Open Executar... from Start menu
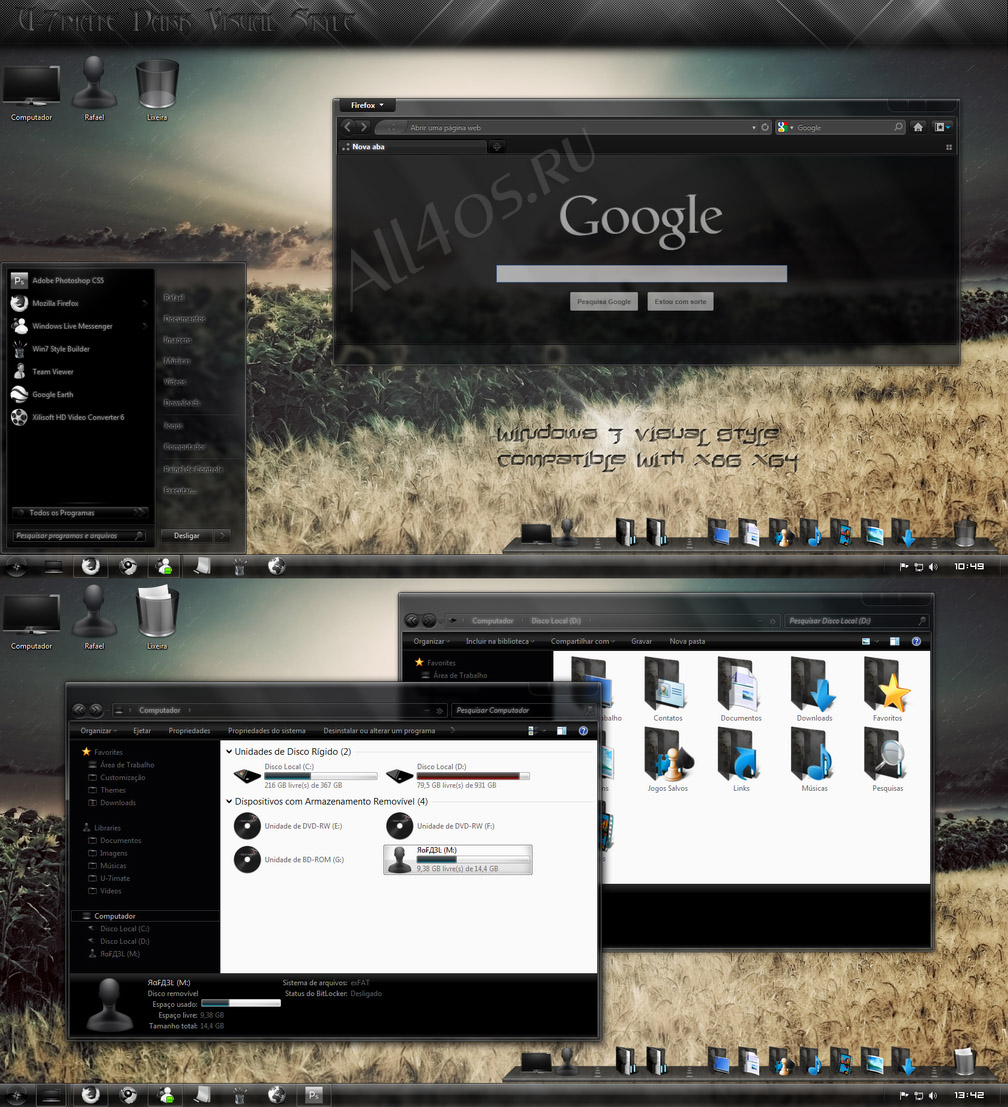 (180, 490)
